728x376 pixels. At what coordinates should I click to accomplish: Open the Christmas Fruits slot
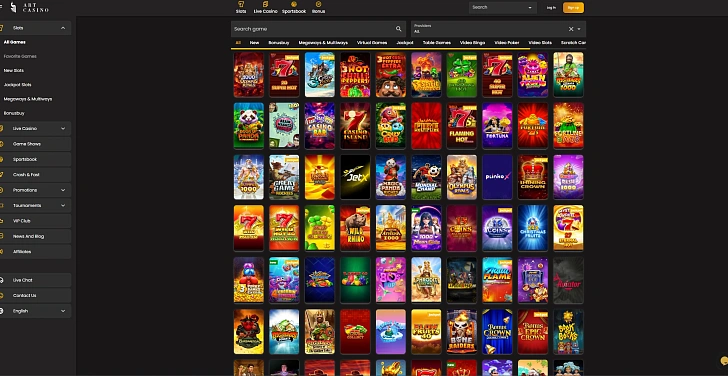pos(533,228)
